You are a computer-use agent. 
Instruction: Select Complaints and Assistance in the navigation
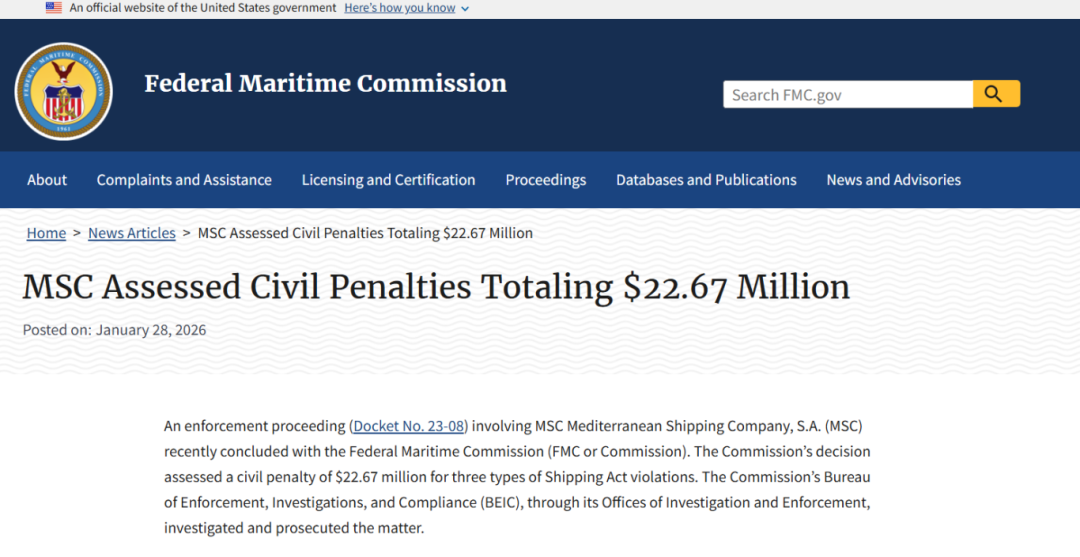coord(184,180)
